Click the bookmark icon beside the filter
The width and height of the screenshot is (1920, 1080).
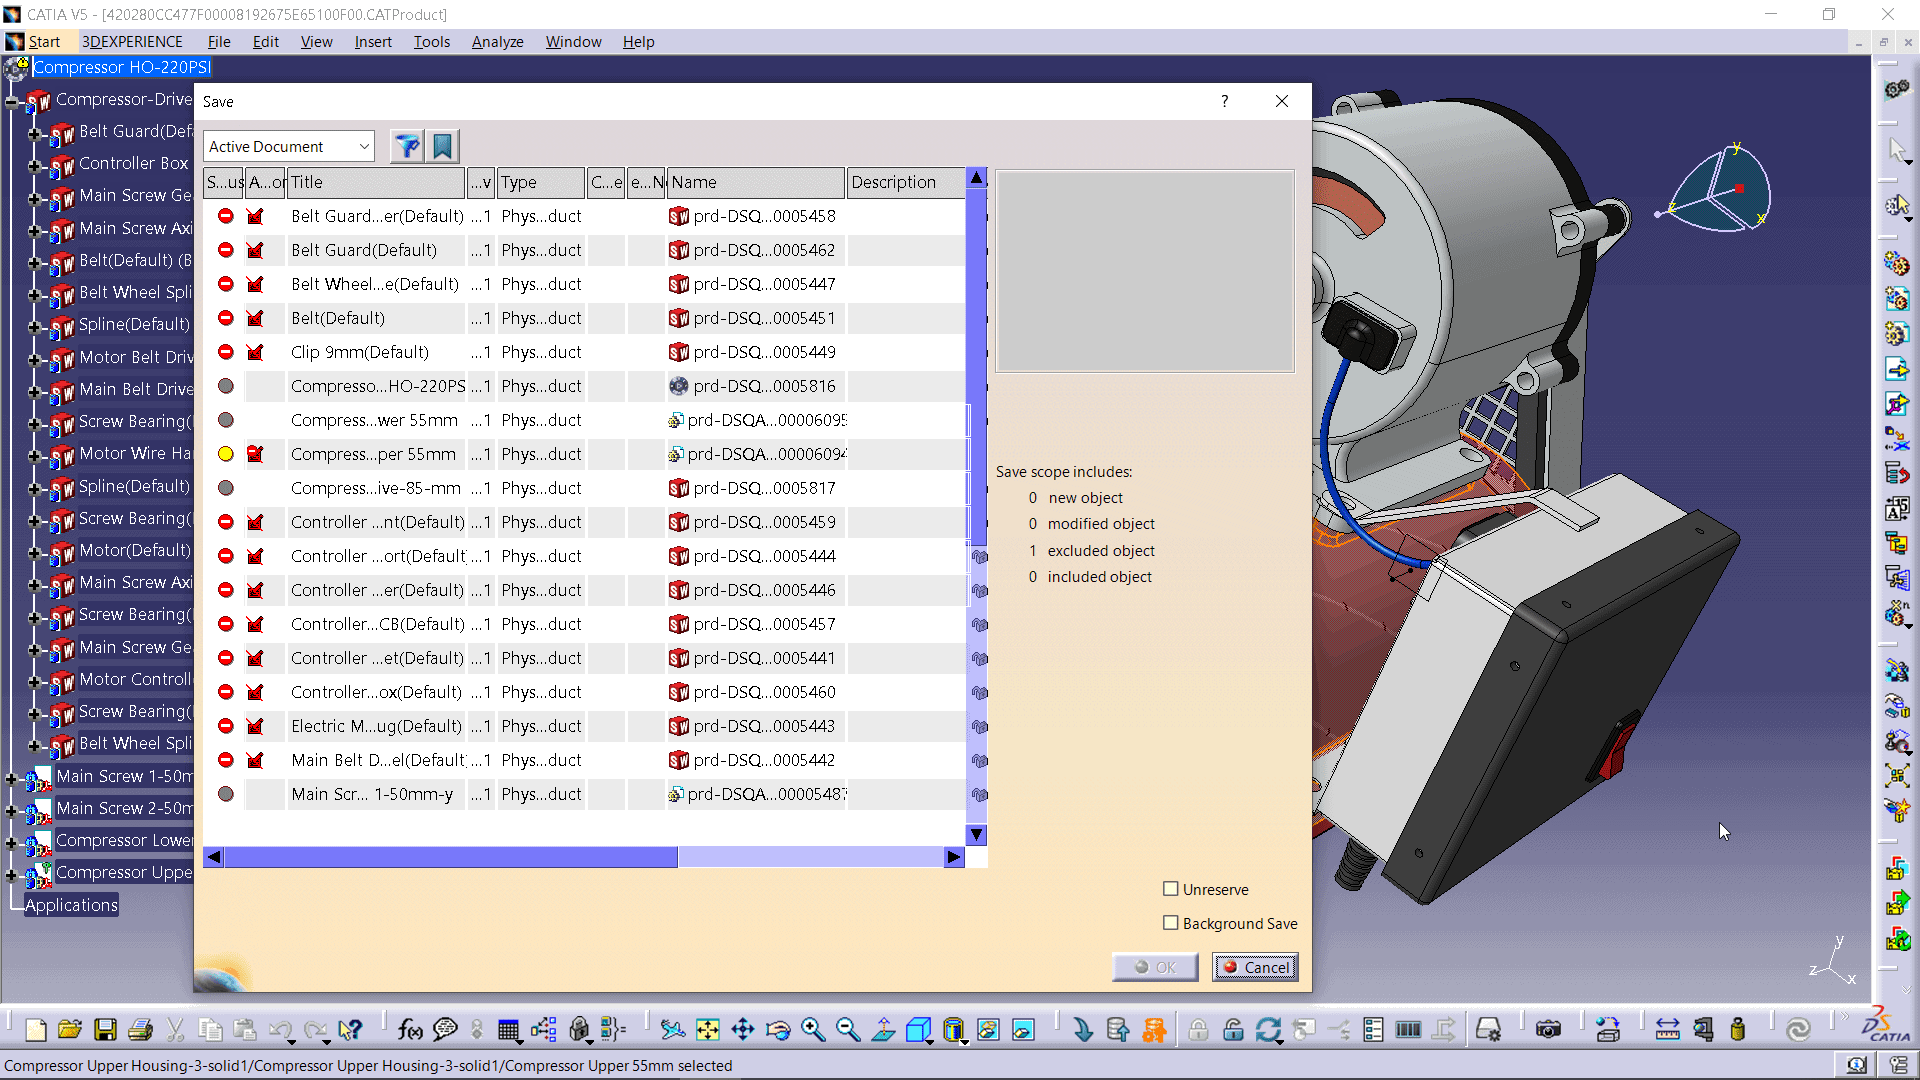[x=442, y=146]
